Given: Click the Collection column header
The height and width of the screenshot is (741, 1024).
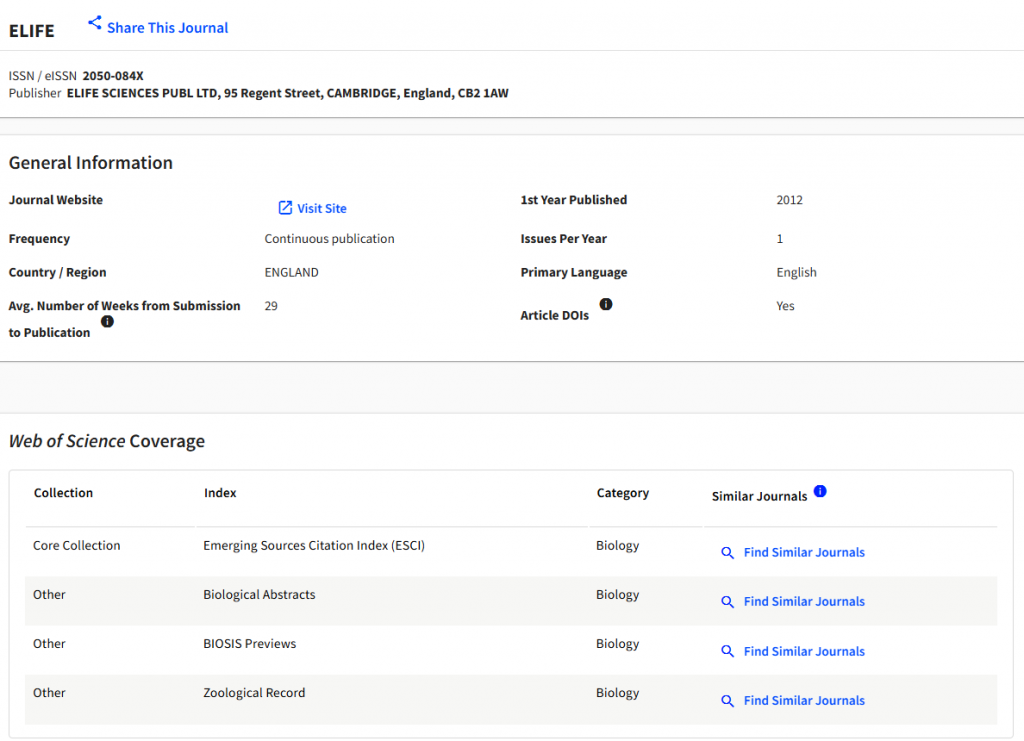Looking at the screenshot, I should [x=63, y=493].
